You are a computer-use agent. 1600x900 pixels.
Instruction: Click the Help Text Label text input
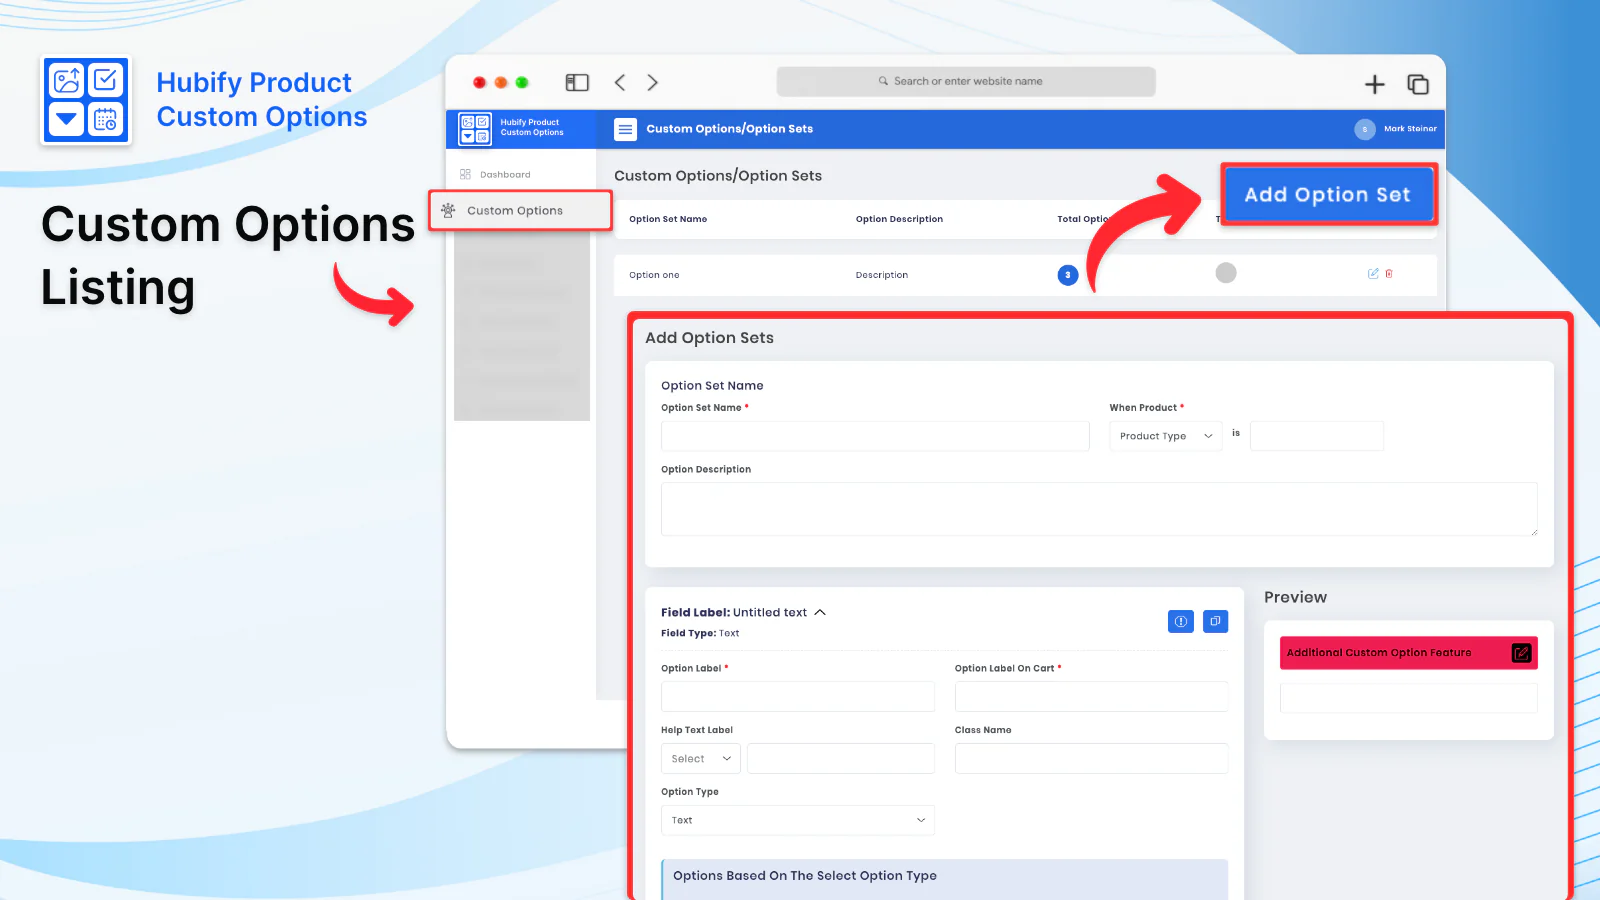click(841, 759)
